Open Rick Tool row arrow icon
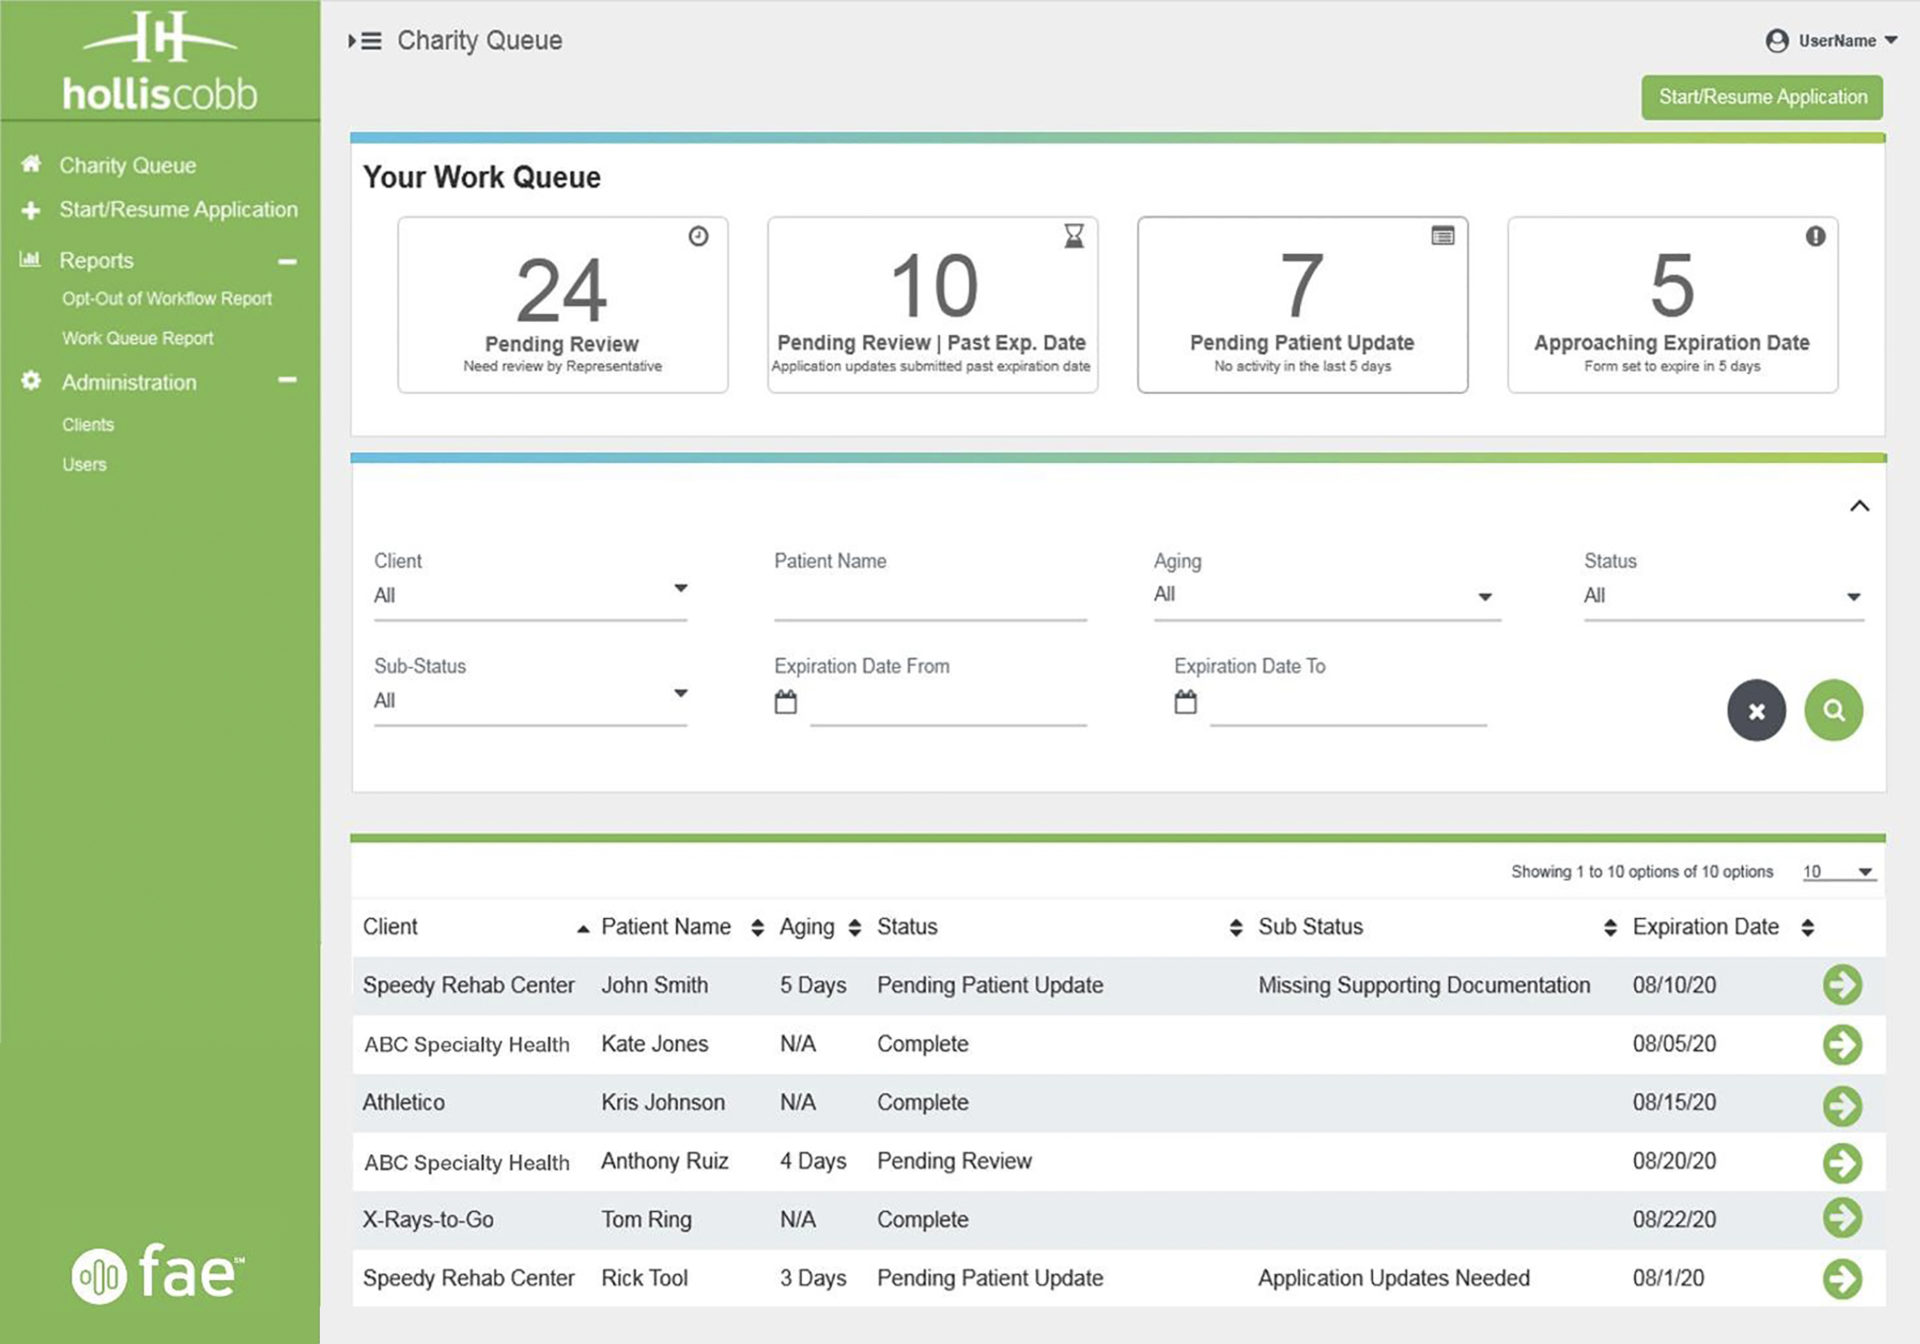This screenshot has height=1344, width=1920. click(1842, 1278)
